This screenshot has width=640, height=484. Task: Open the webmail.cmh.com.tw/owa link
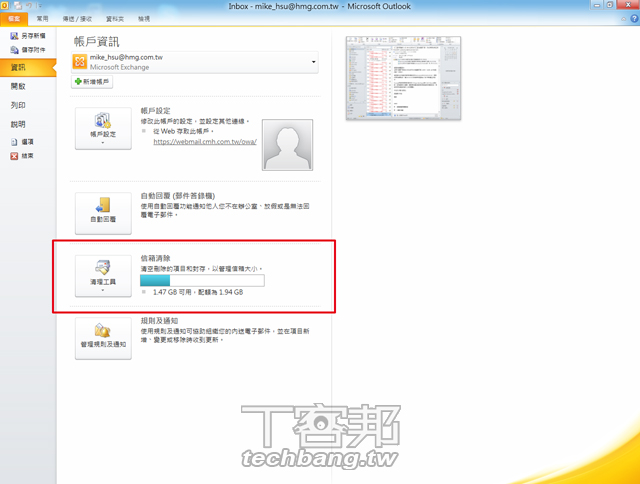(x=205, y=142)
